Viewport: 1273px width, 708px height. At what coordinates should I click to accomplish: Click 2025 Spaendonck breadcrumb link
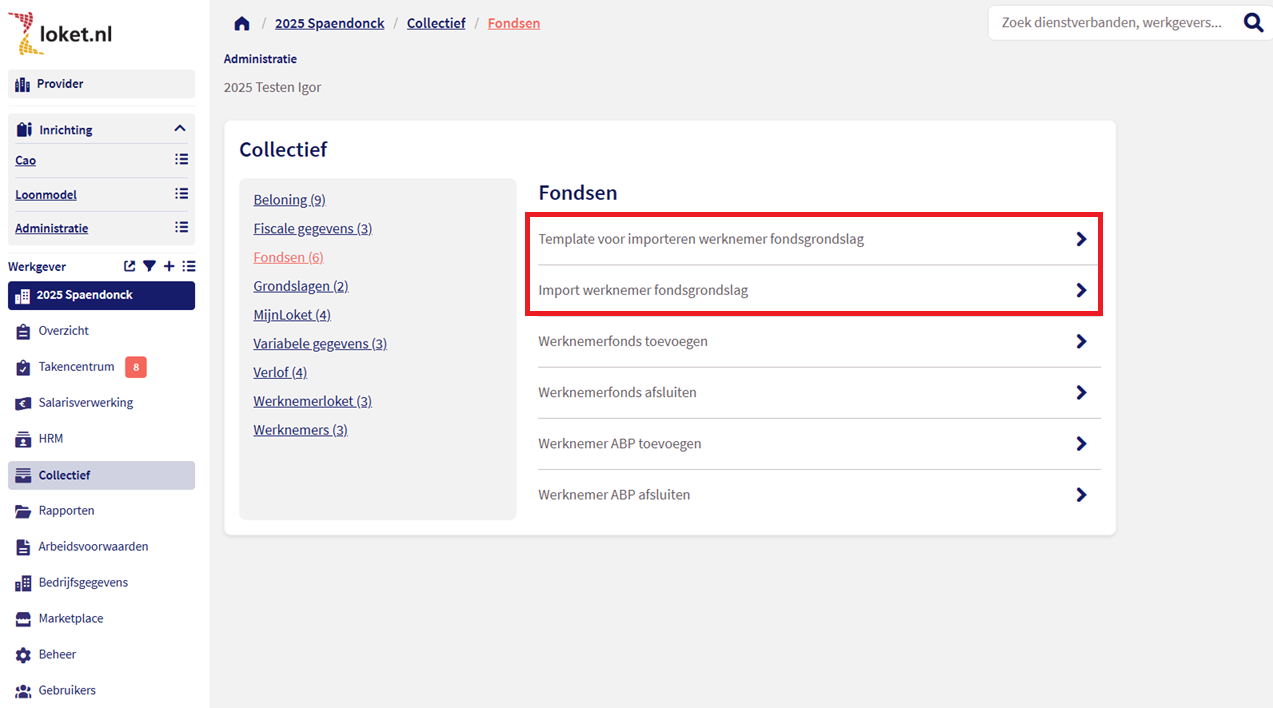329,23
